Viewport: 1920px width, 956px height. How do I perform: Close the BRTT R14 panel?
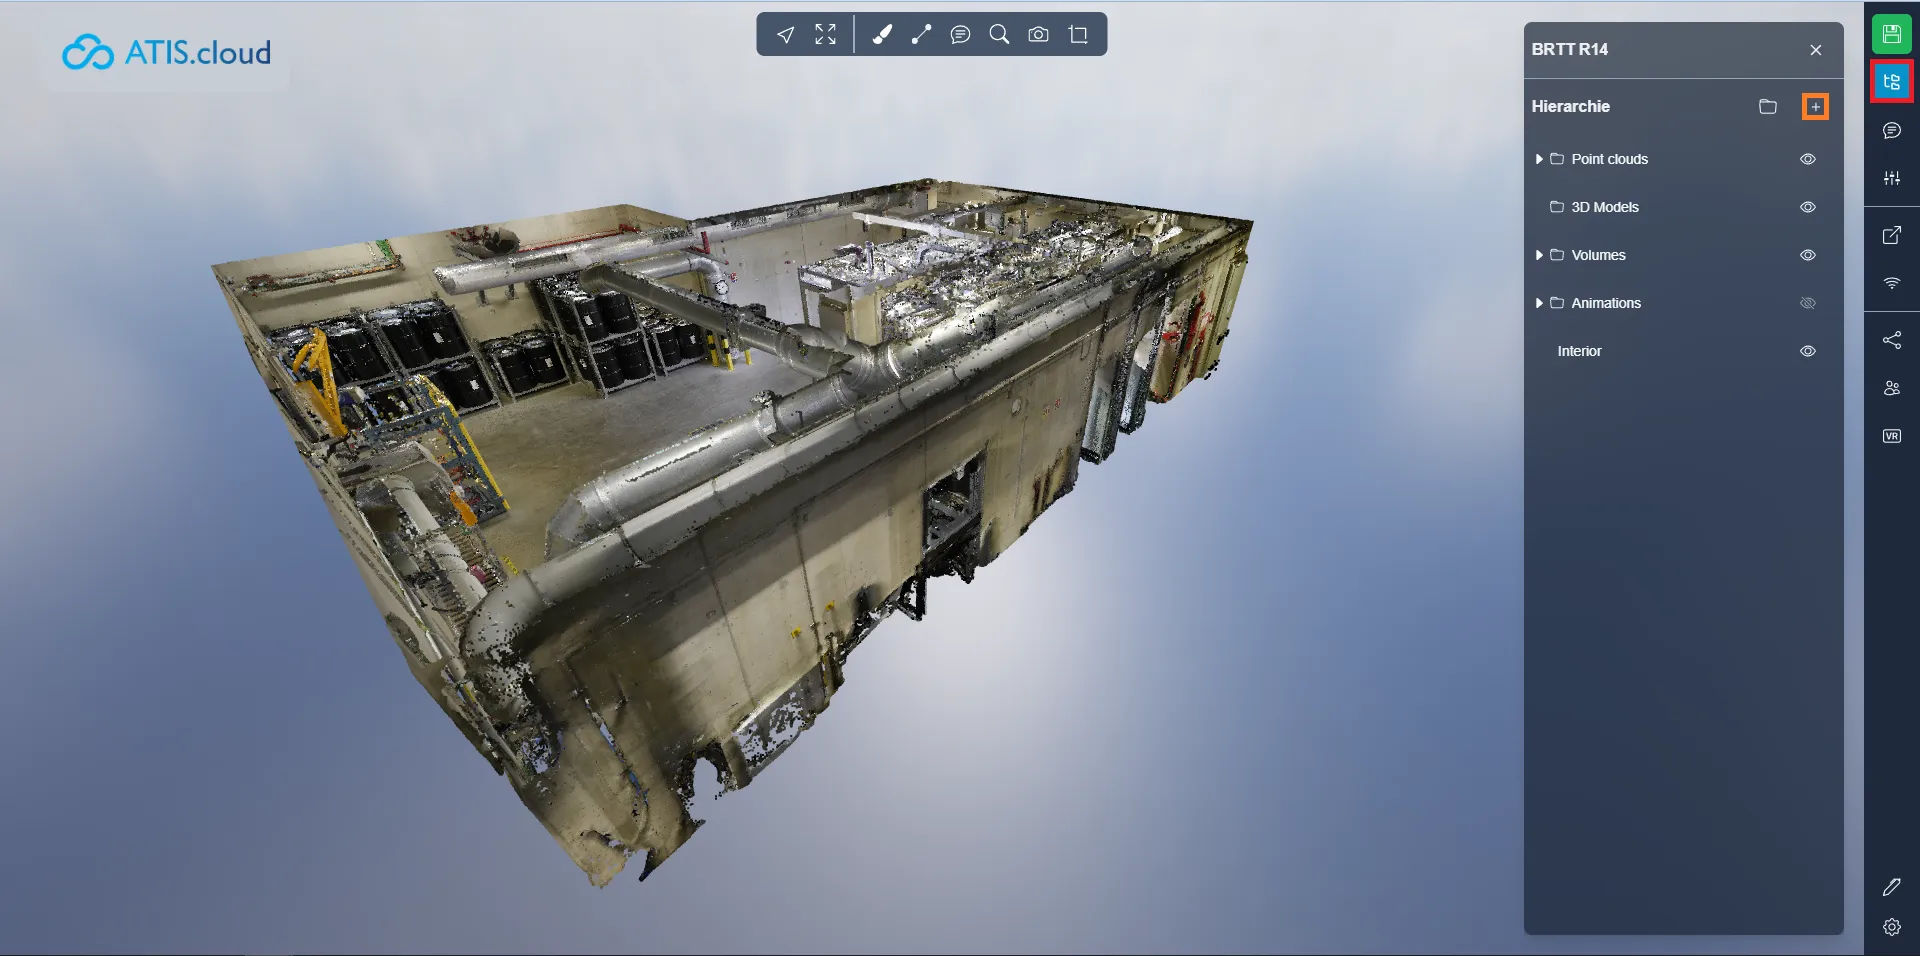tap(1816, 50)
